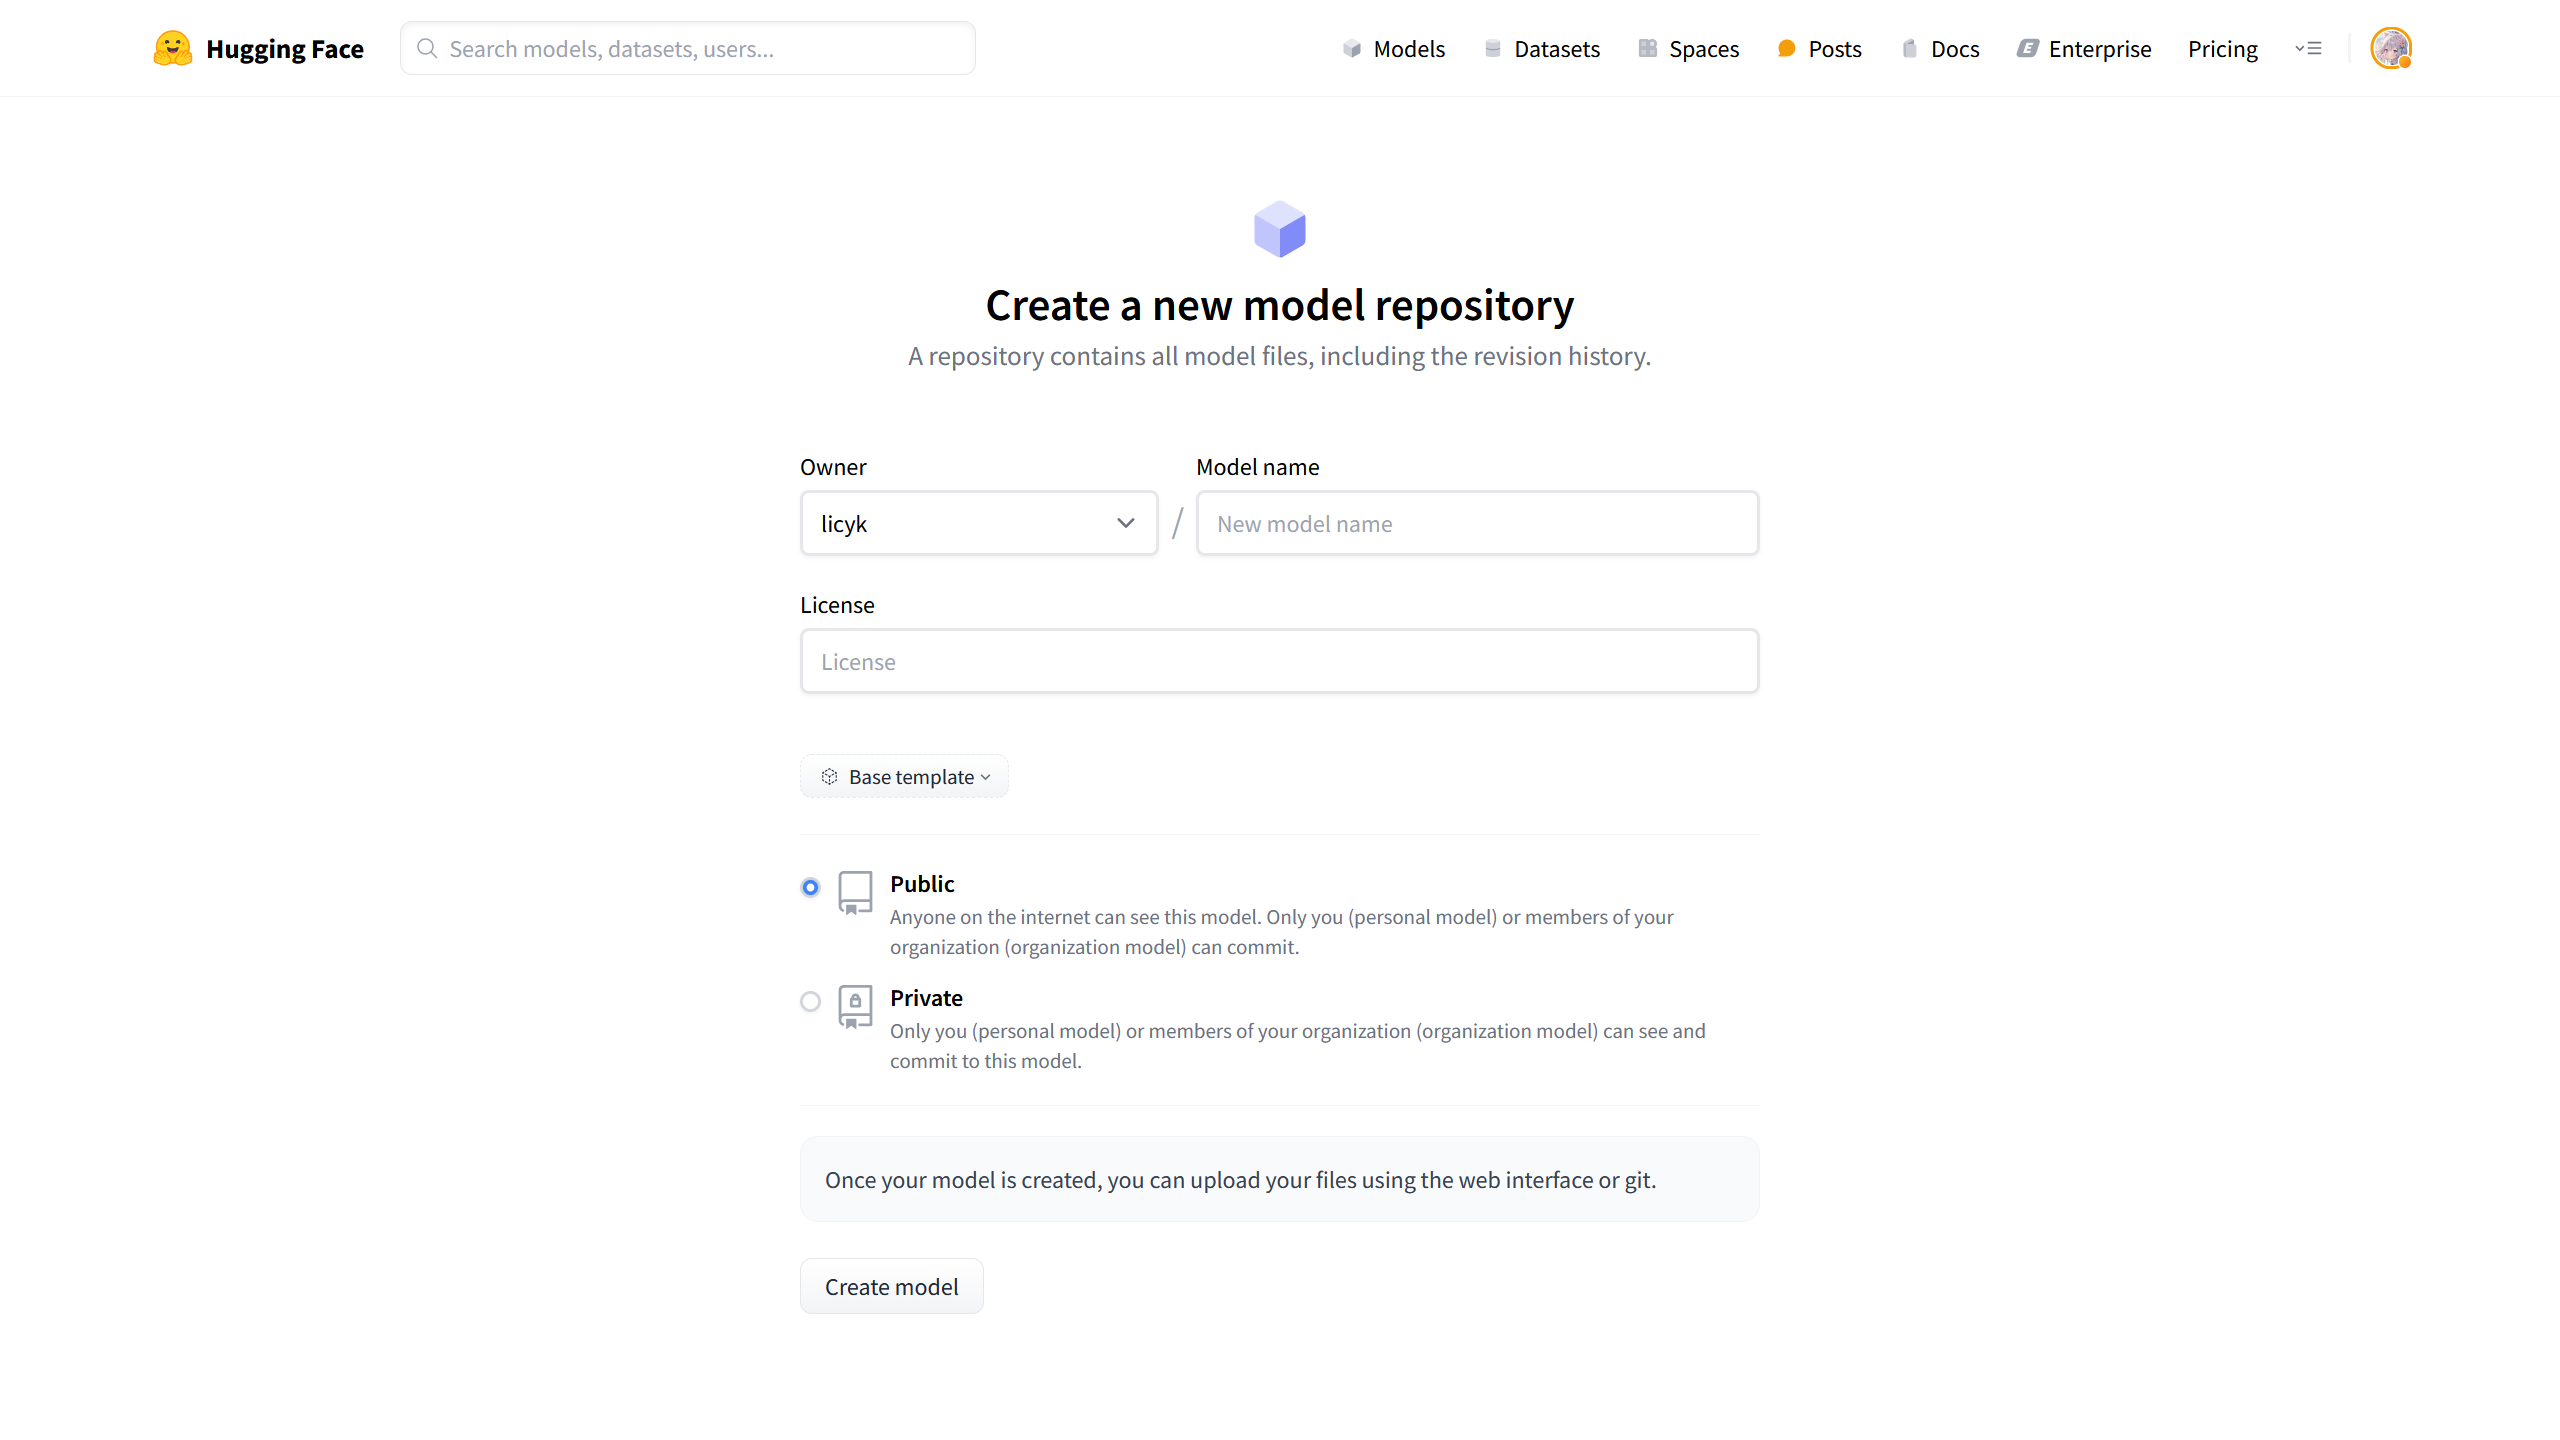Expand the Base template dropdown
This screenshot has height=1440, width=2560.
(904, 777)
